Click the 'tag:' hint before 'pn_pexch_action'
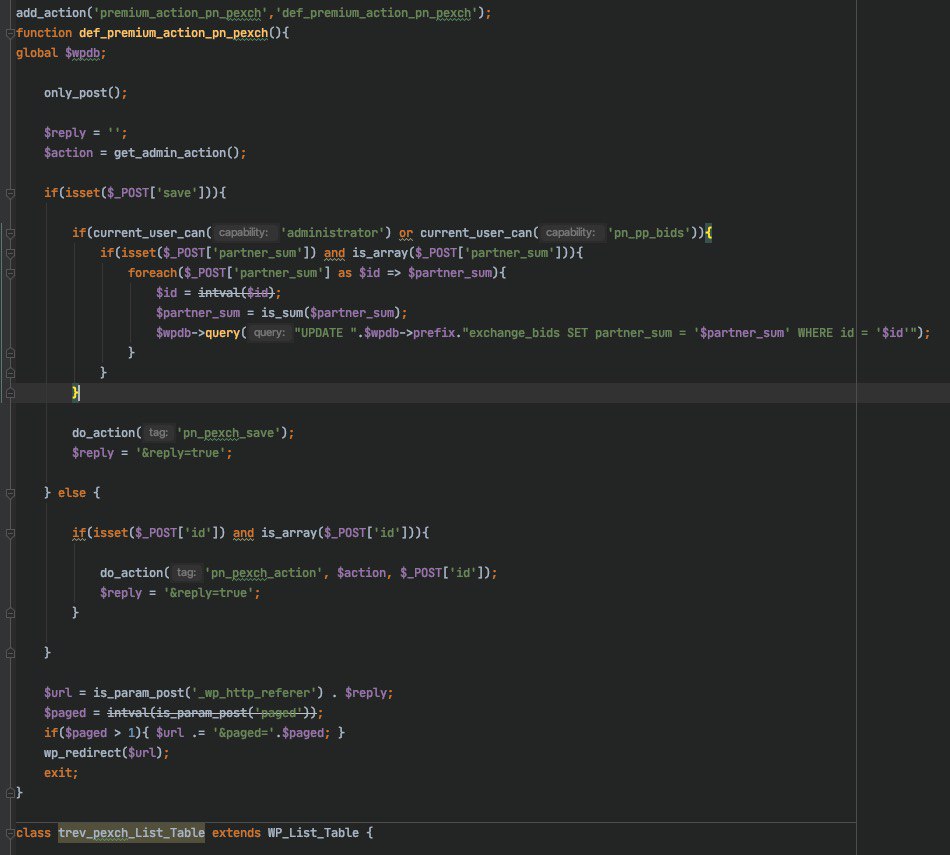Screen dimensions: 950x855 (186, 573)
